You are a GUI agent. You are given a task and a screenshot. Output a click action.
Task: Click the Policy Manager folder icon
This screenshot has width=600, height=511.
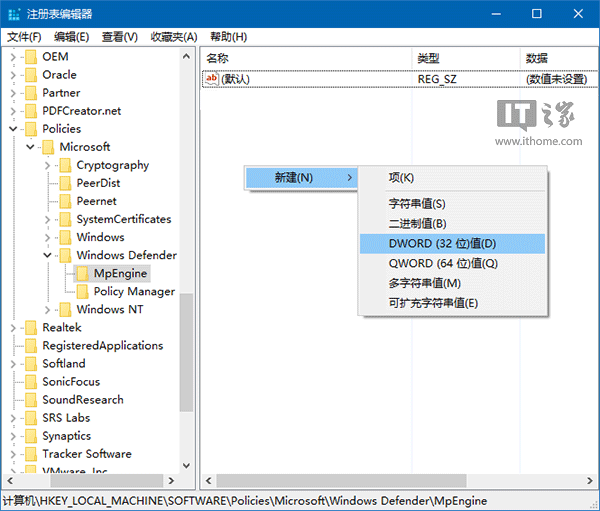tap(82, 291)
